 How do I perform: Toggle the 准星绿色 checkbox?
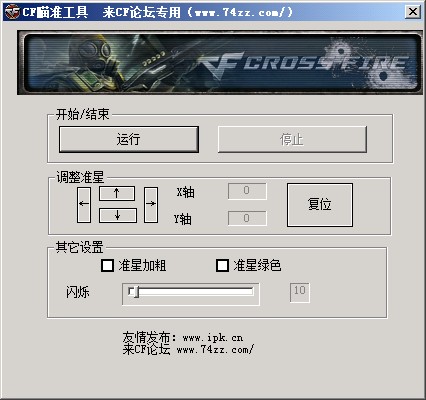click(x=222, y=266)
